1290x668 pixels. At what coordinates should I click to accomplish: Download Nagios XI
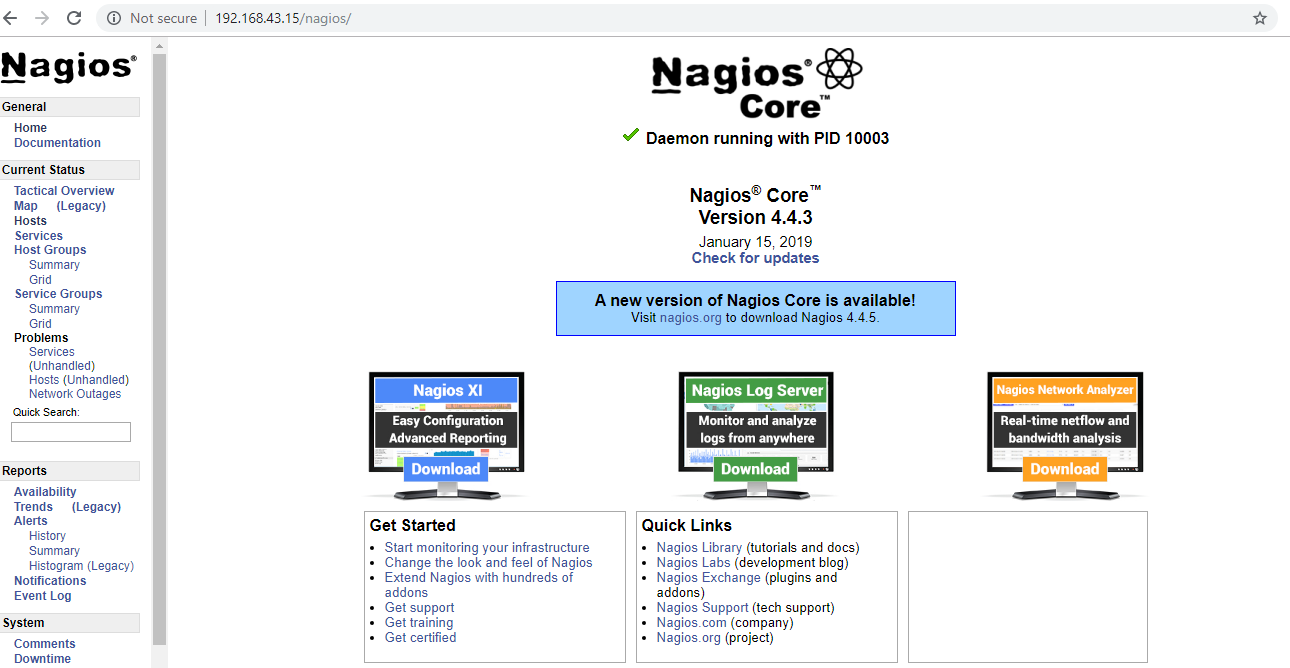click(446, 468)
